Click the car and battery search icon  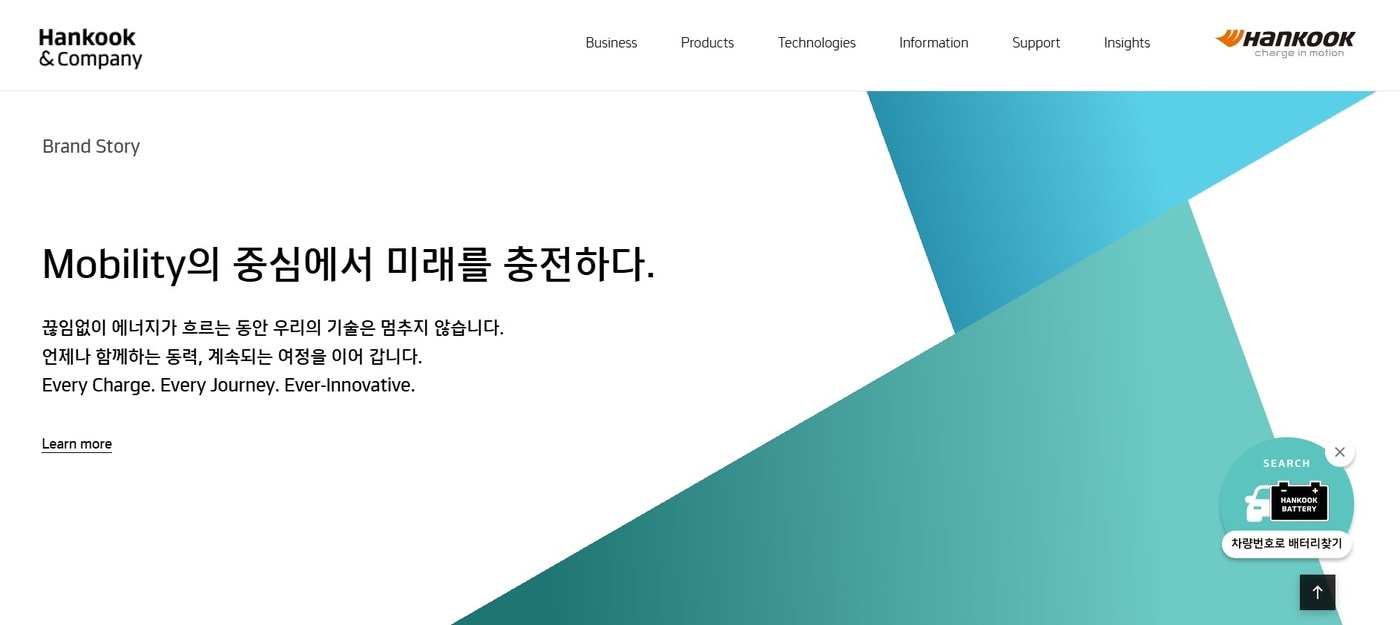click(1285, 502)
